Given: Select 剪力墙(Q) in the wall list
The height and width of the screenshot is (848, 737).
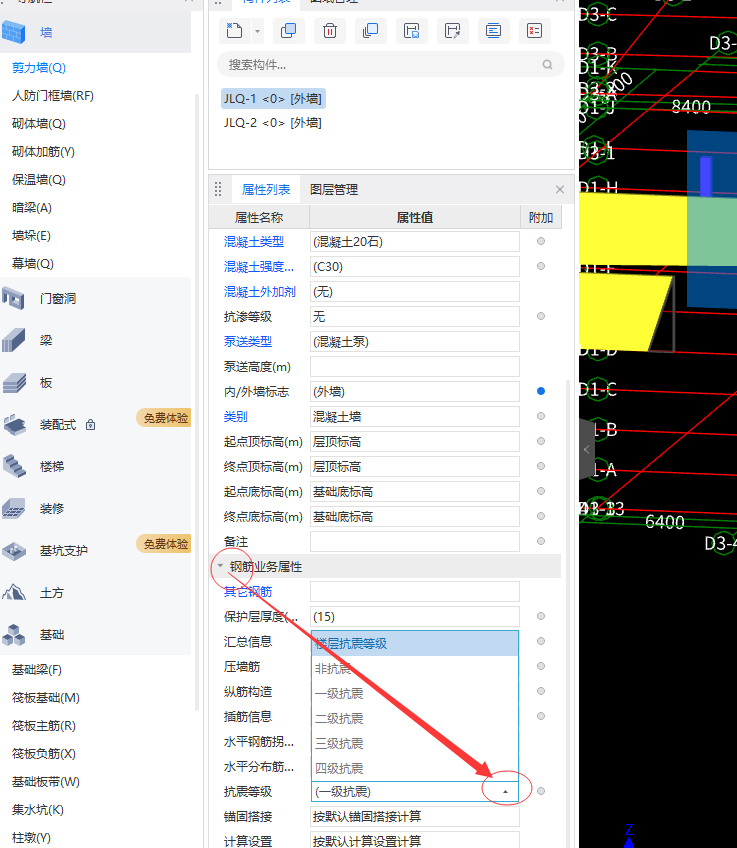Looking at the screenshot, I should [39, 68].
